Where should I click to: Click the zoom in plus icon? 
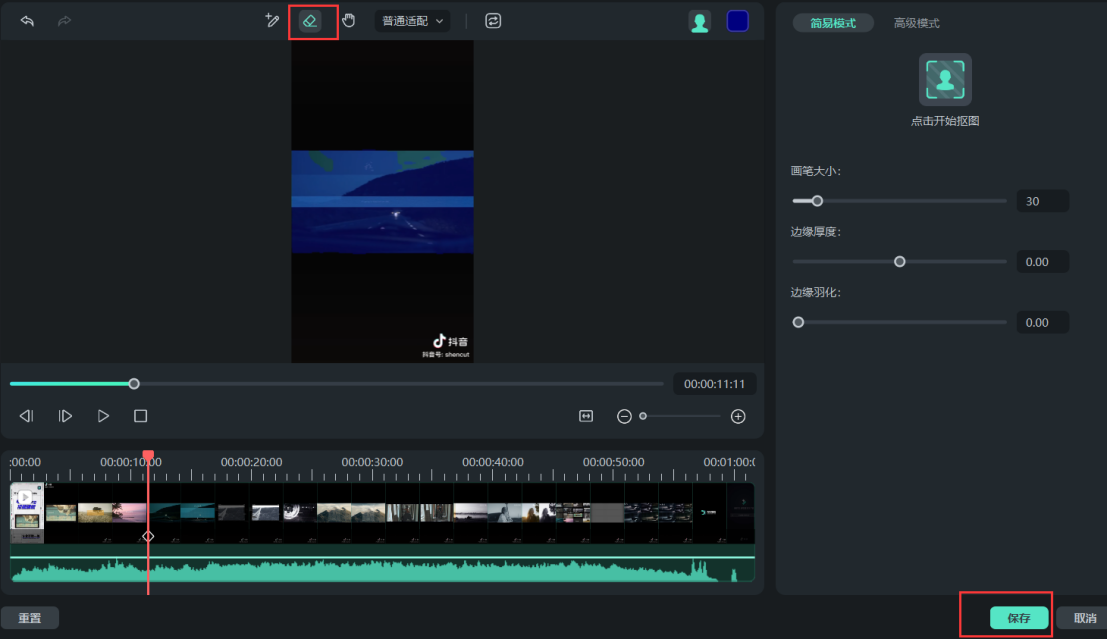[738, 416]
